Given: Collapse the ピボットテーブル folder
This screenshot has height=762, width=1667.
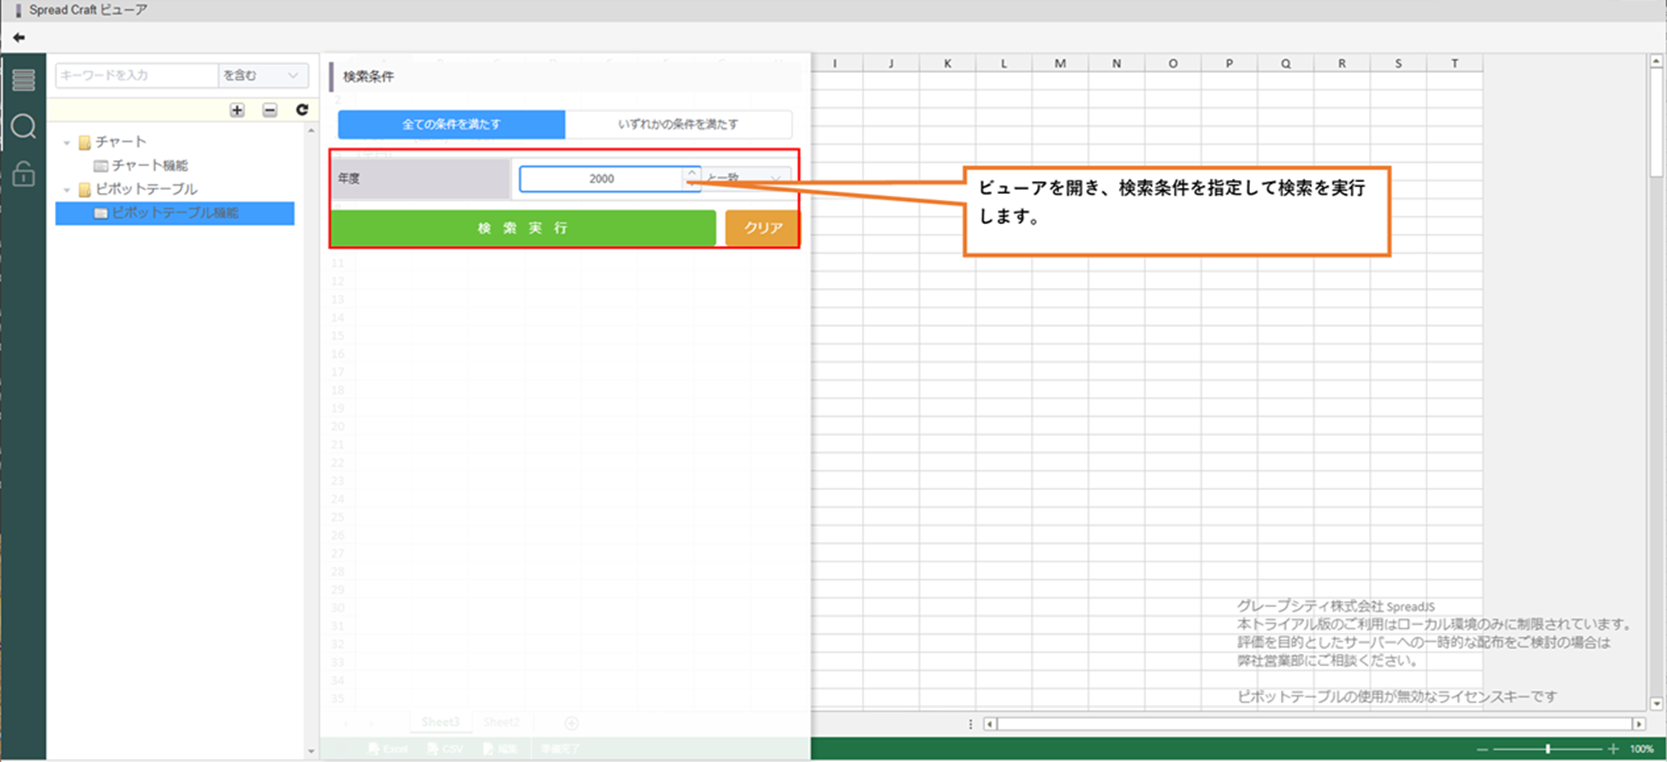Looking at the screenshot, I should tap(67, 189).
